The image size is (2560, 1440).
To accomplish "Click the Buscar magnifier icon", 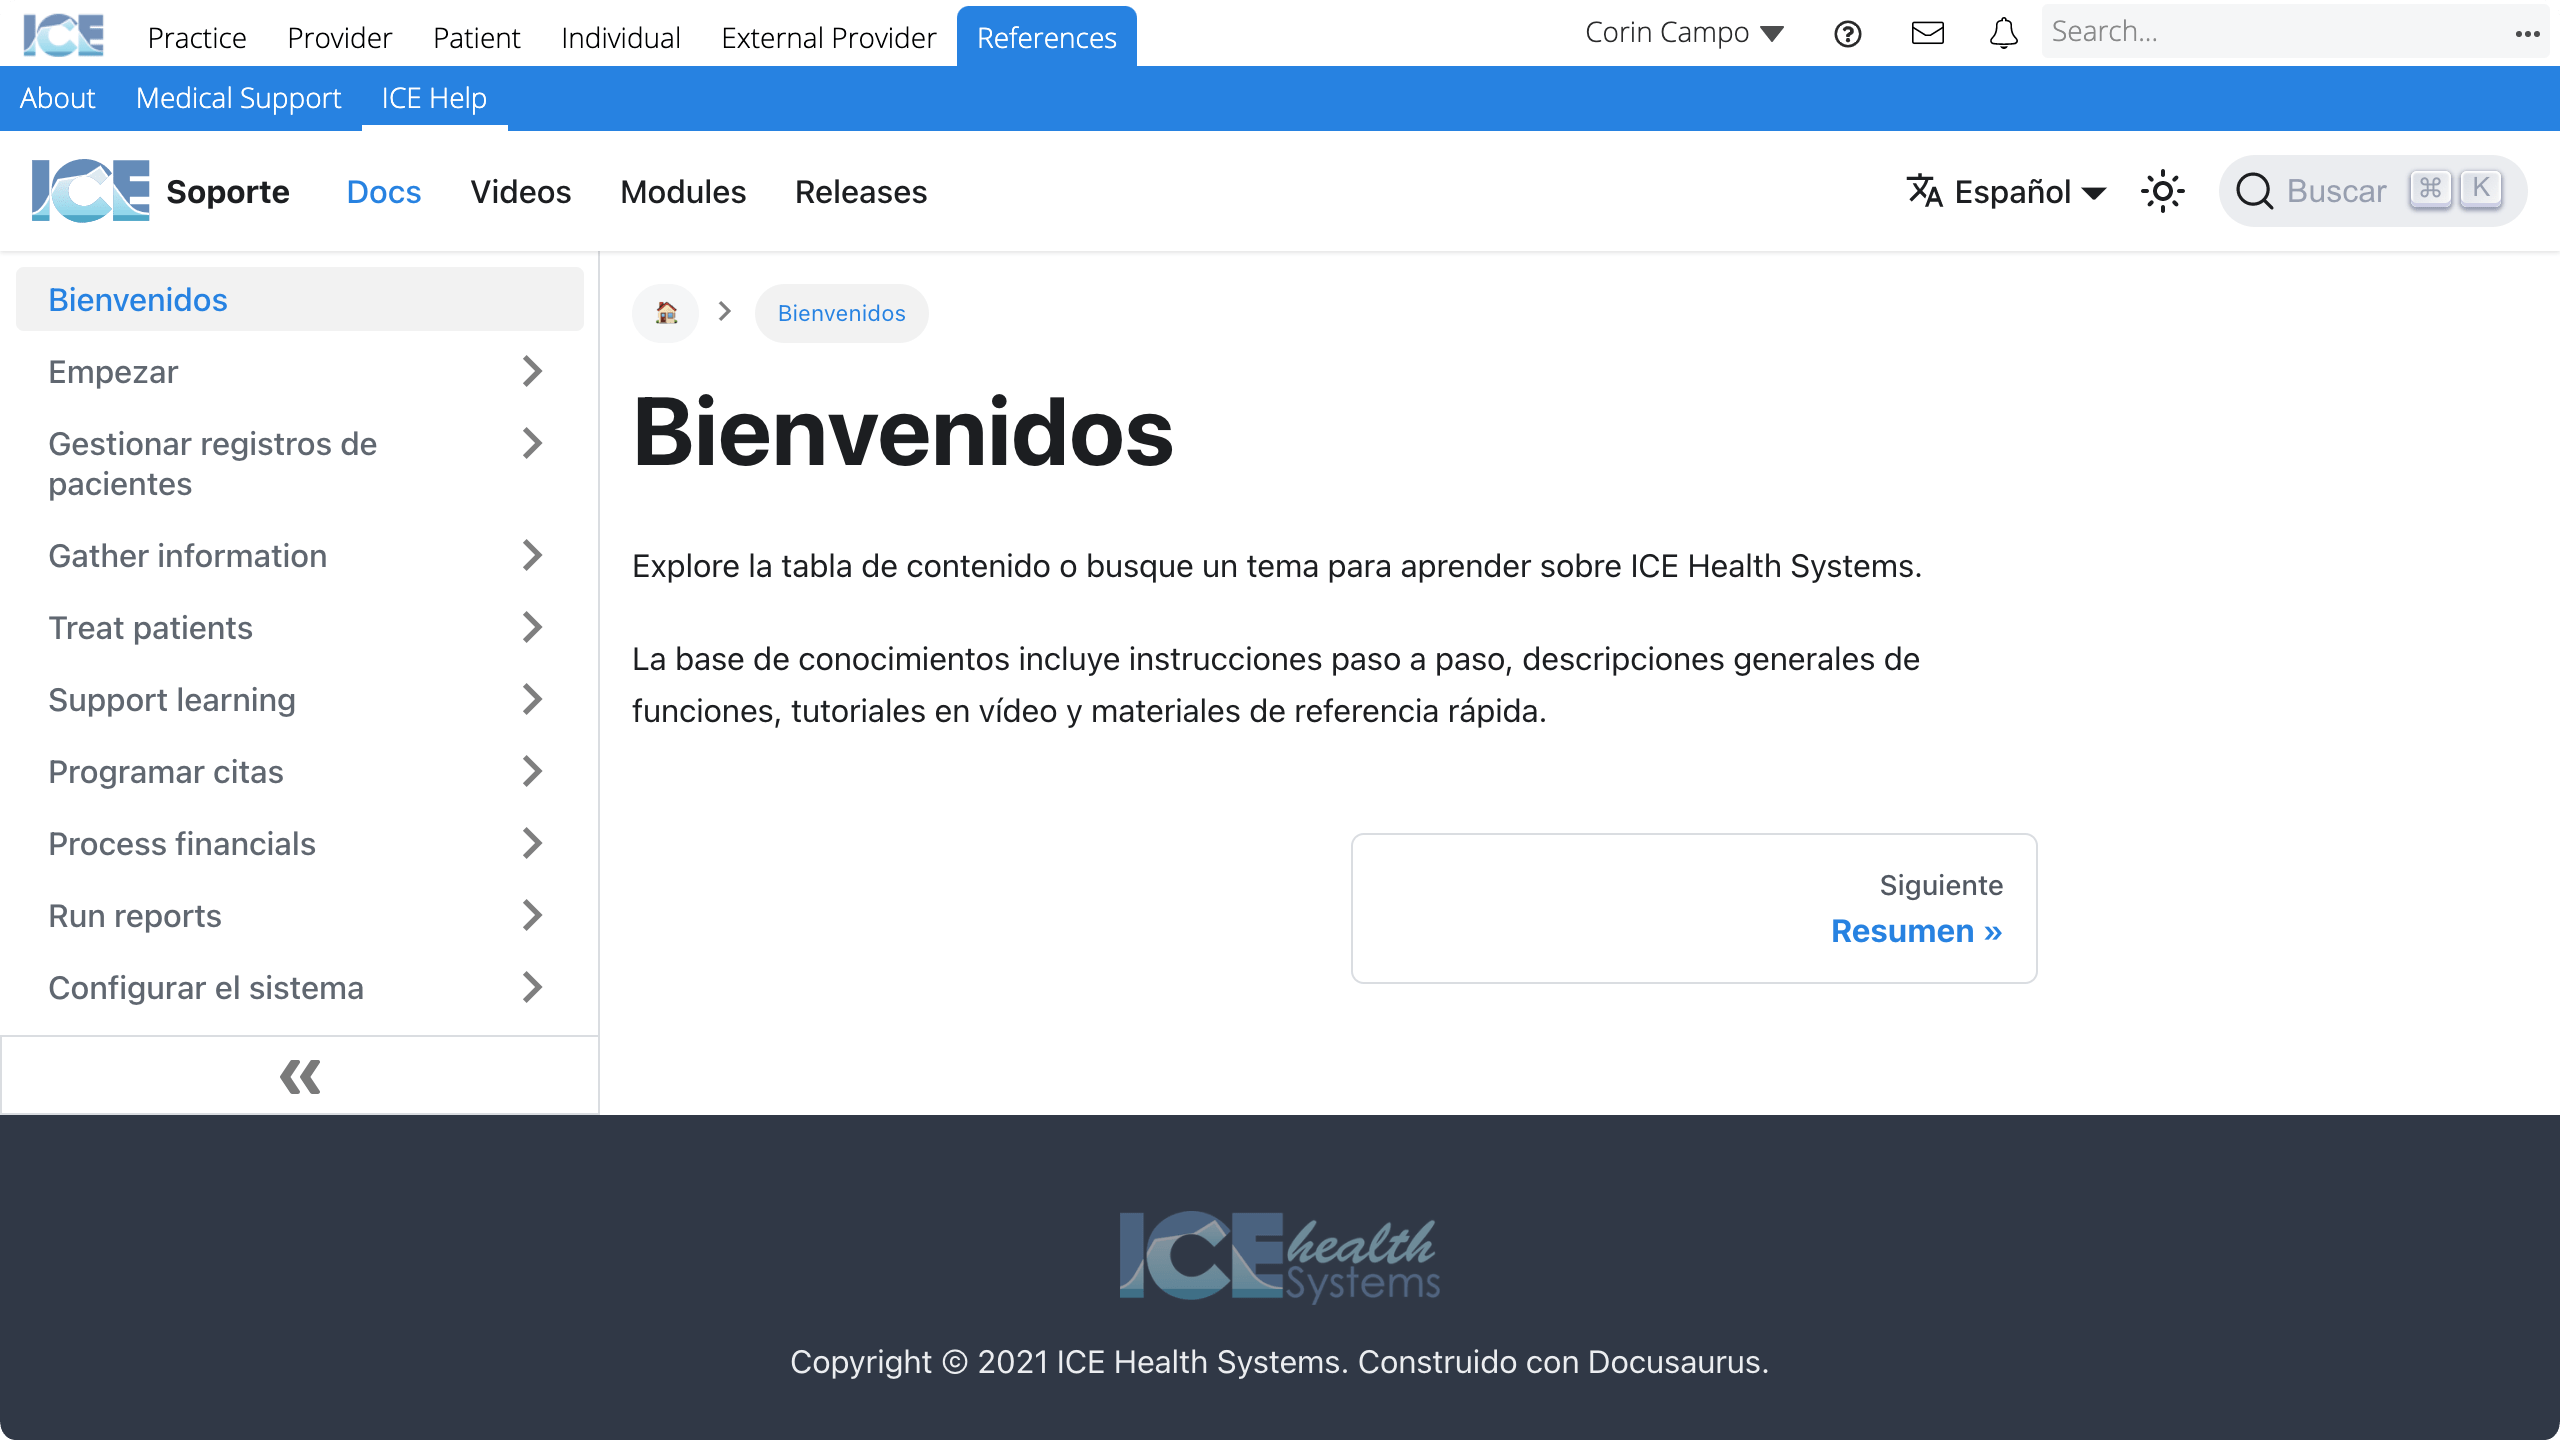I will pos(2255,190).
